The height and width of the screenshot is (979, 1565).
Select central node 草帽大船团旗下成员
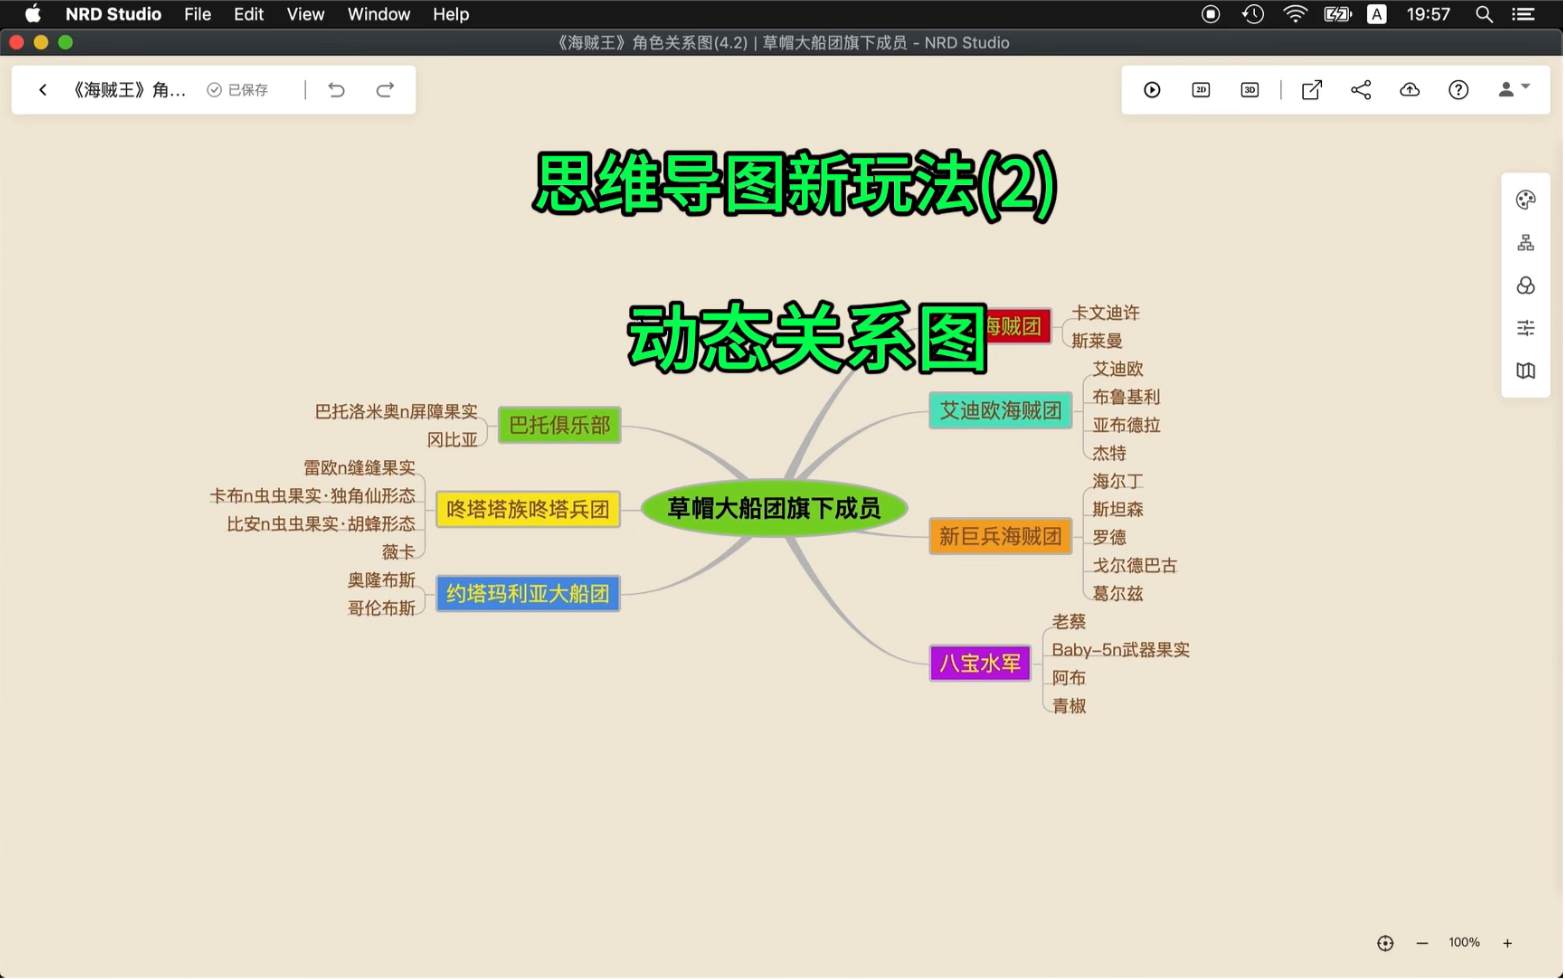coord(775,509)
